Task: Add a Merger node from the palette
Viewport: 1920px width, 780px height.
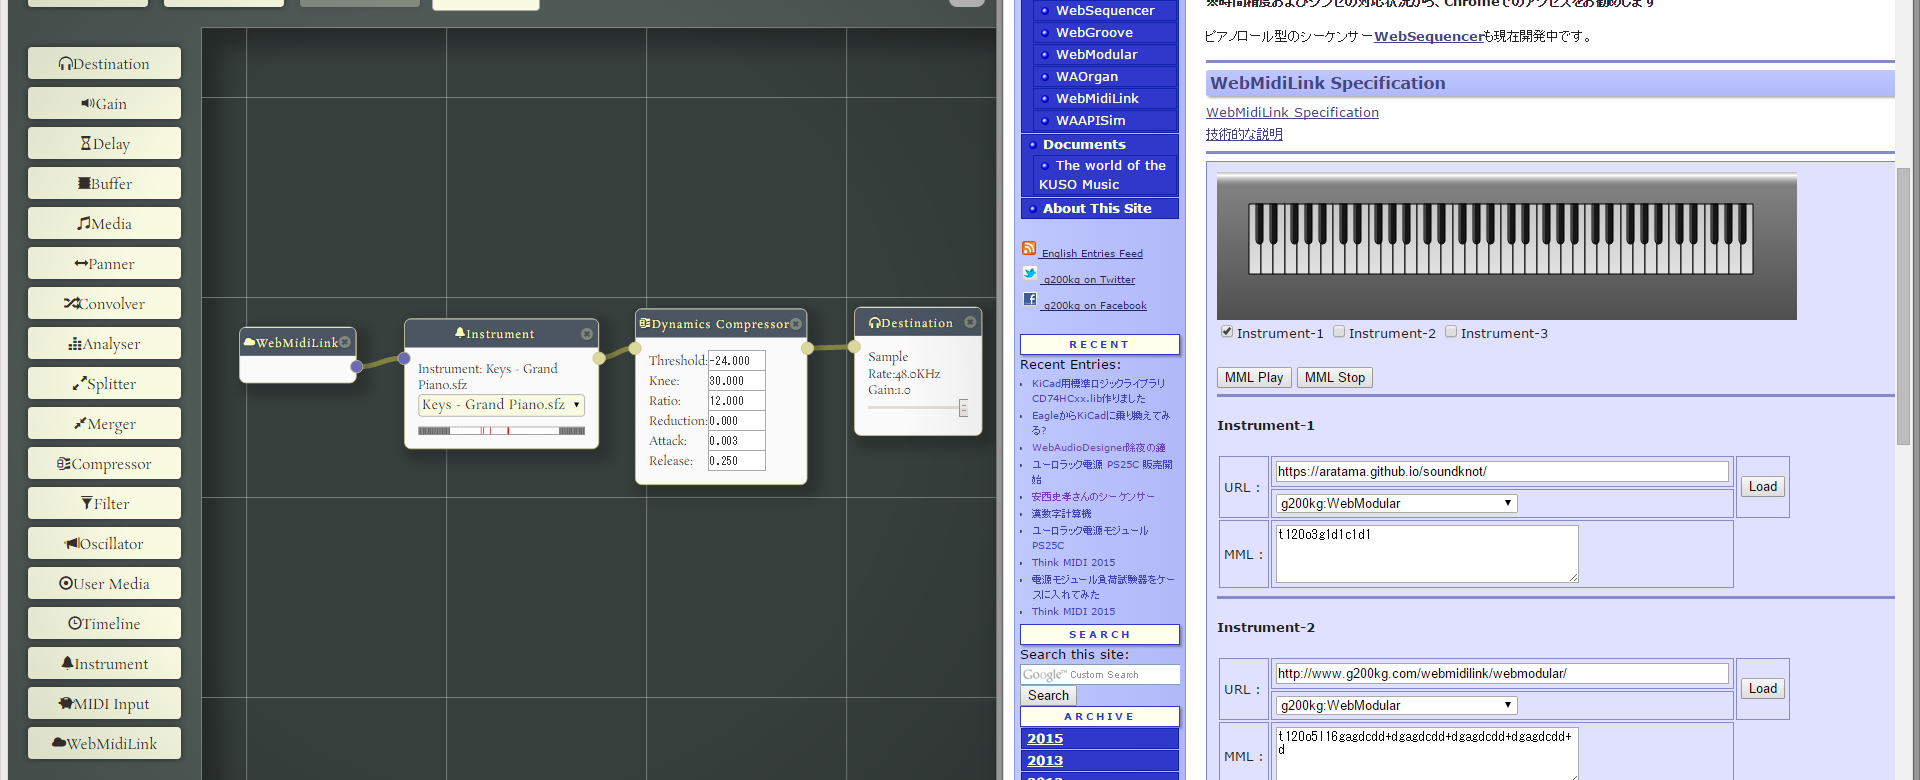Action: [x=104, y=423]
